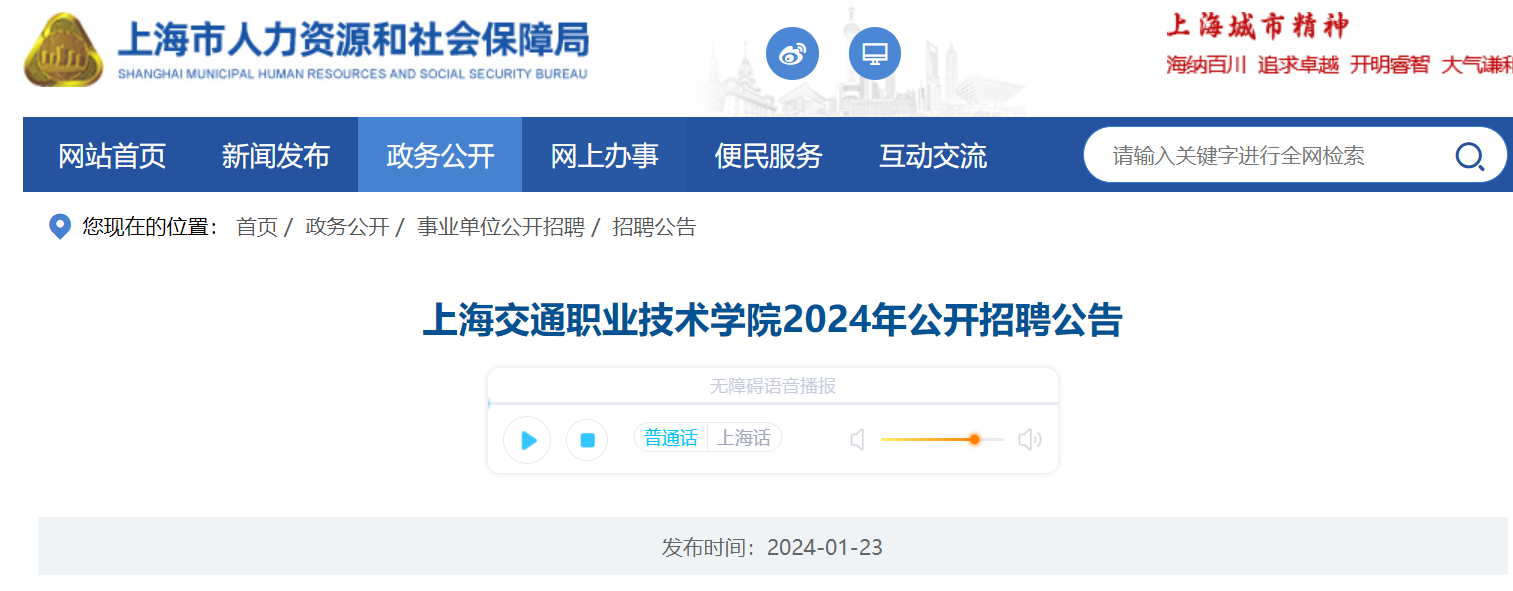Adjust the orange volume slider handle

point(974,439)
